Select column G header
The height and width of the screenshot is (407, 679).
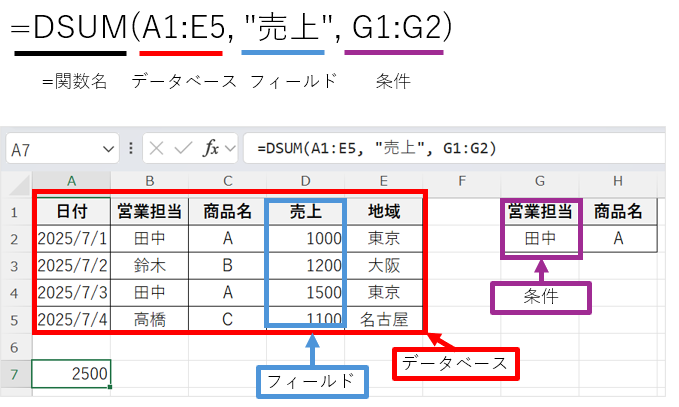tap(540, 181)
